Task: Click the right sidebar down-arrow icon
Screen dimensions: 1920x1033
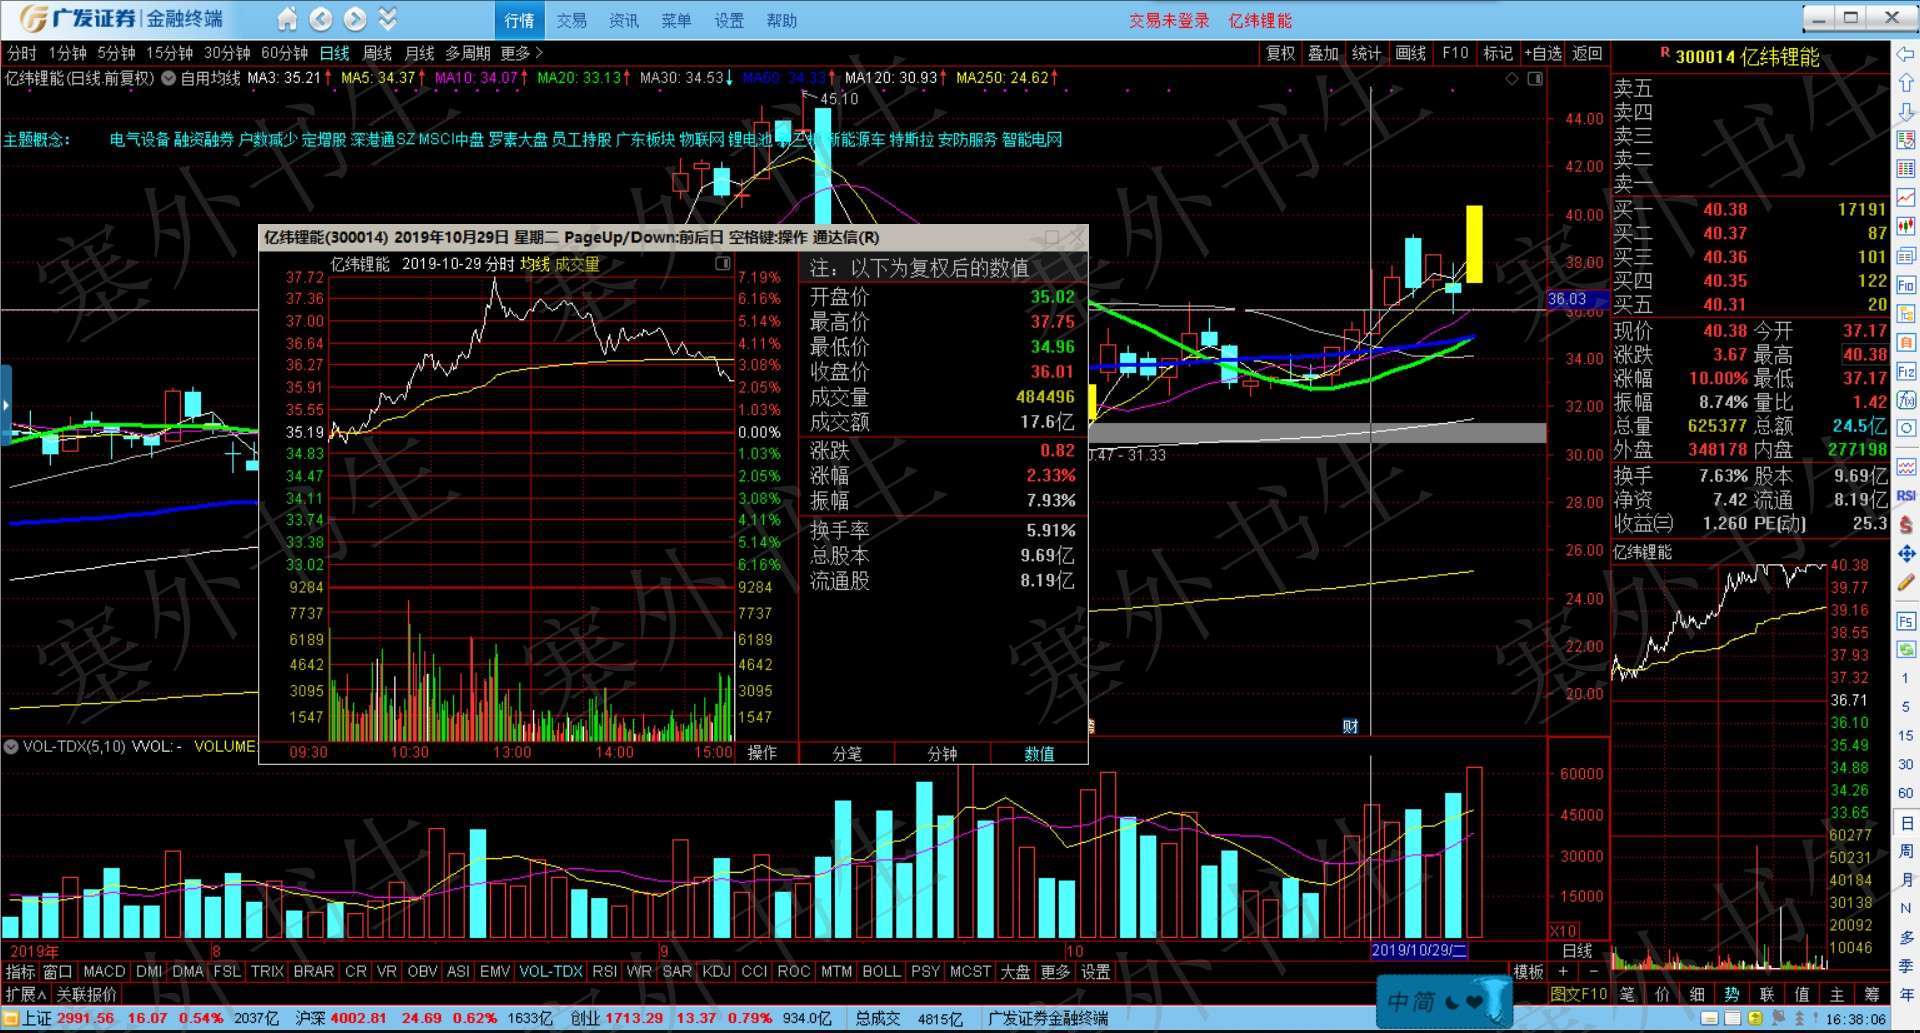Action: tap(1906, 112)
